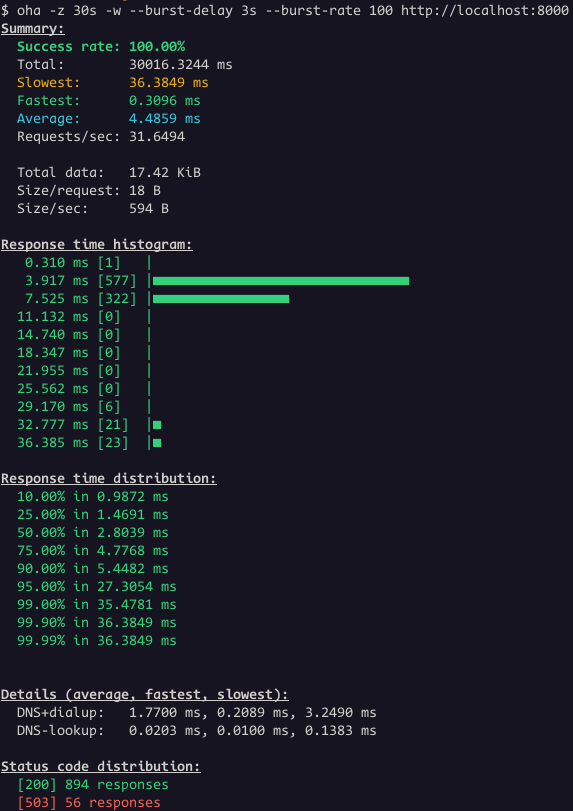Click the 'Success rate: 100.00%' line
This screenshot has height=811, width=573.
click(x=101, y=47)
